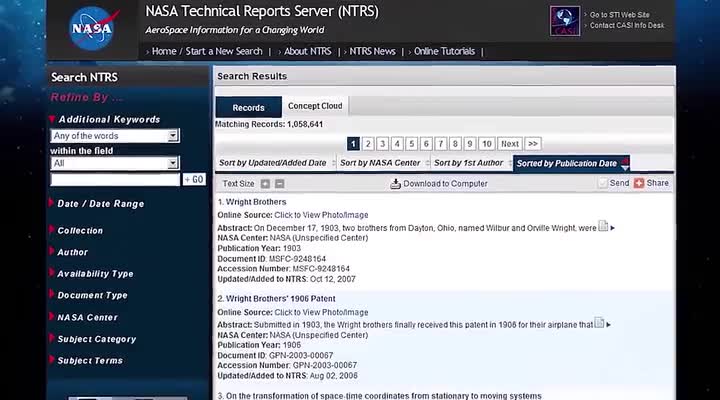Click the Download to Computer icon
This screenshot has width=720, height=400.
click(395, 184)
